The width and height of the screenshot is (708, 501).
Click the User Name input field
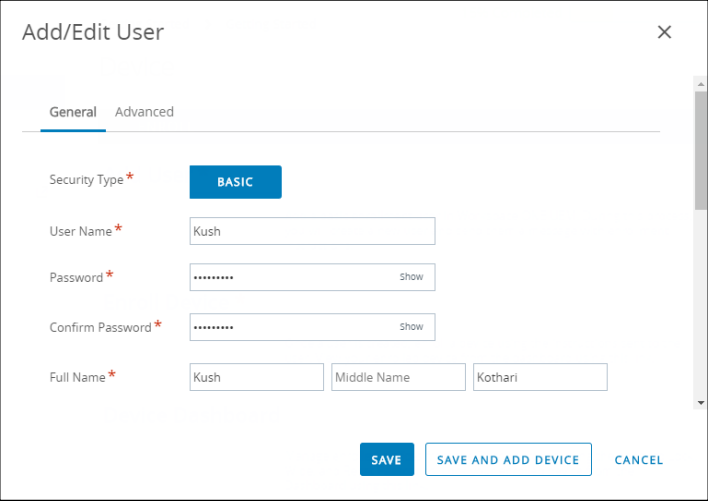[x=312, y=231]
